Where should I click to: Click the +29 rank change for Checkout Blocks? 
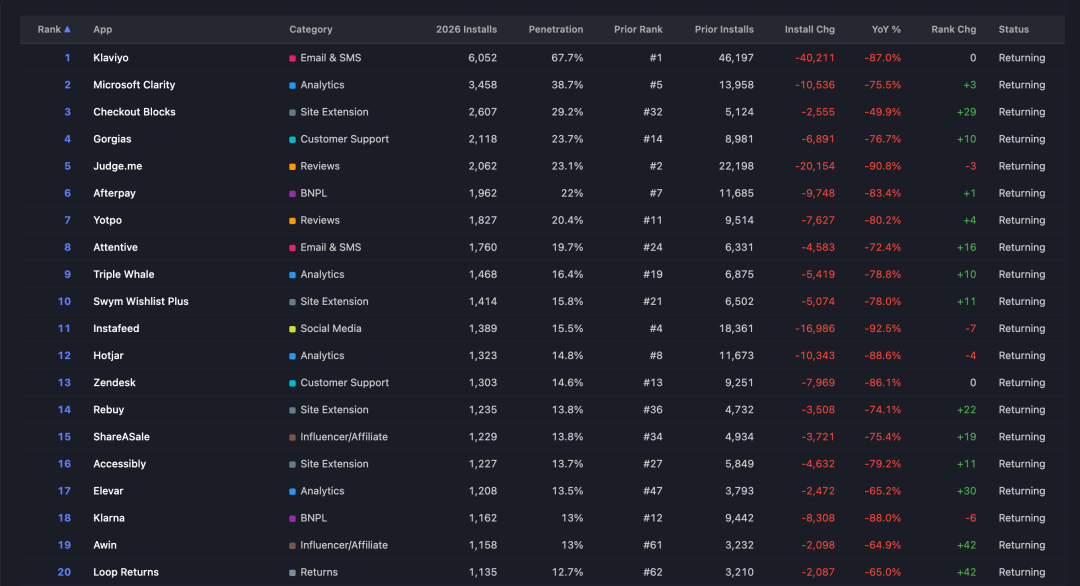point(966,112)
